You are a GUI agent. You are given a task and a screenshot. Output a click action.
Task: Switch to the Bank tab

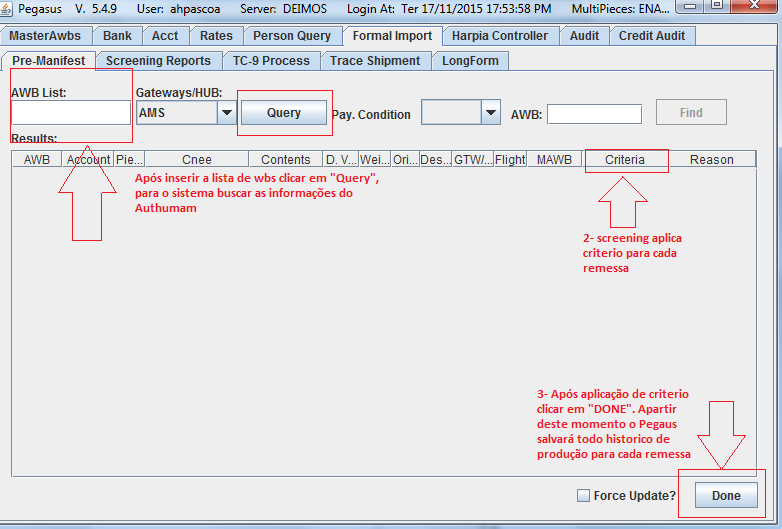pos(118,36)
